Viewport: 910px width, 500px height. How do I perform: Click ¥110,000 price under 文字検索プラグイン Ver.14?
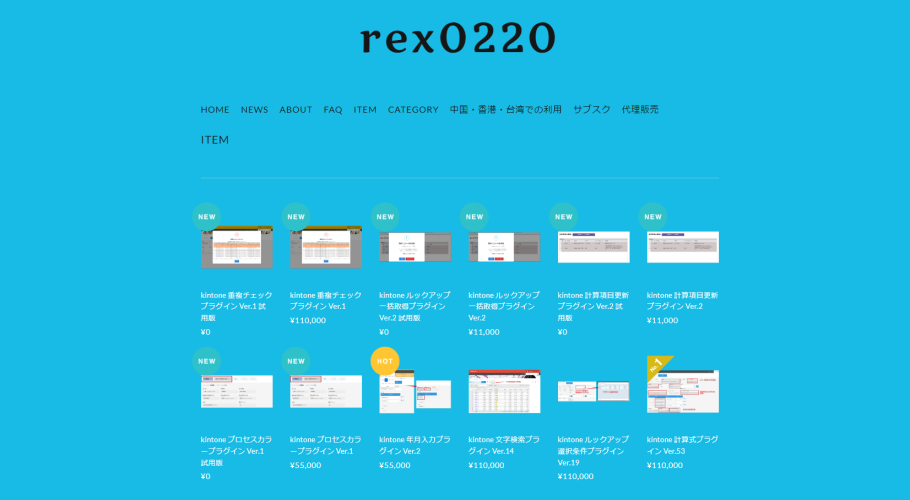[x=486, y=465]
